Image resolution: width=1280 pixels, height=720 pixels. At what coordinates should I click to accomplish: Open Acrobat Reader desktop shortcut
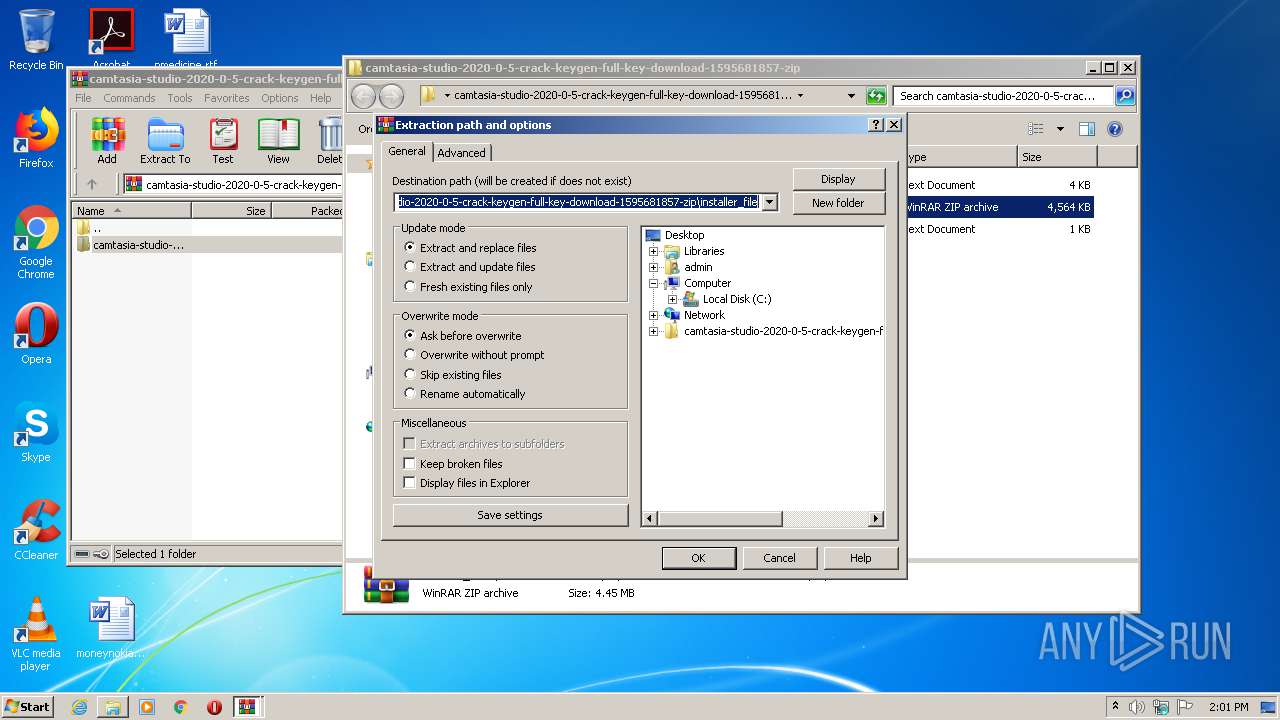tap(112, 38)
